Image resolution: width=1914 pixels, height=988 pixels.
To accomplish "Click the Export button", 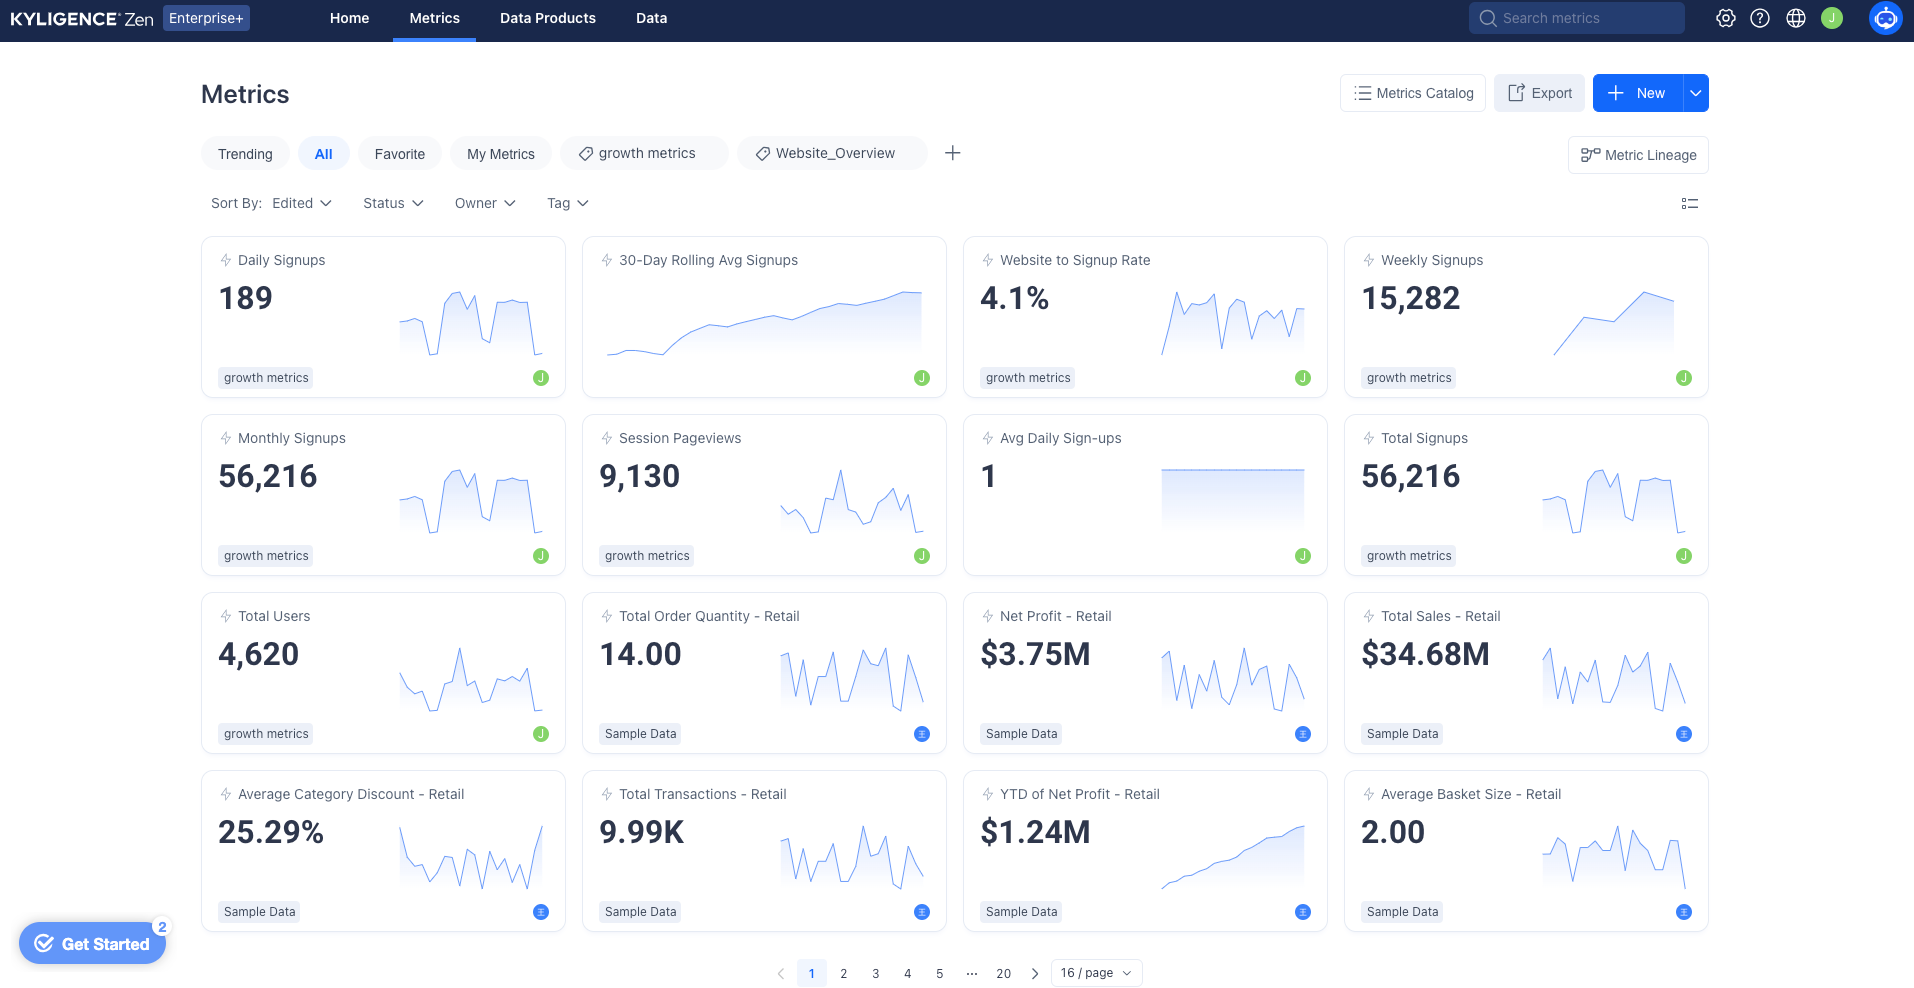I will [x=1539, y=93].
